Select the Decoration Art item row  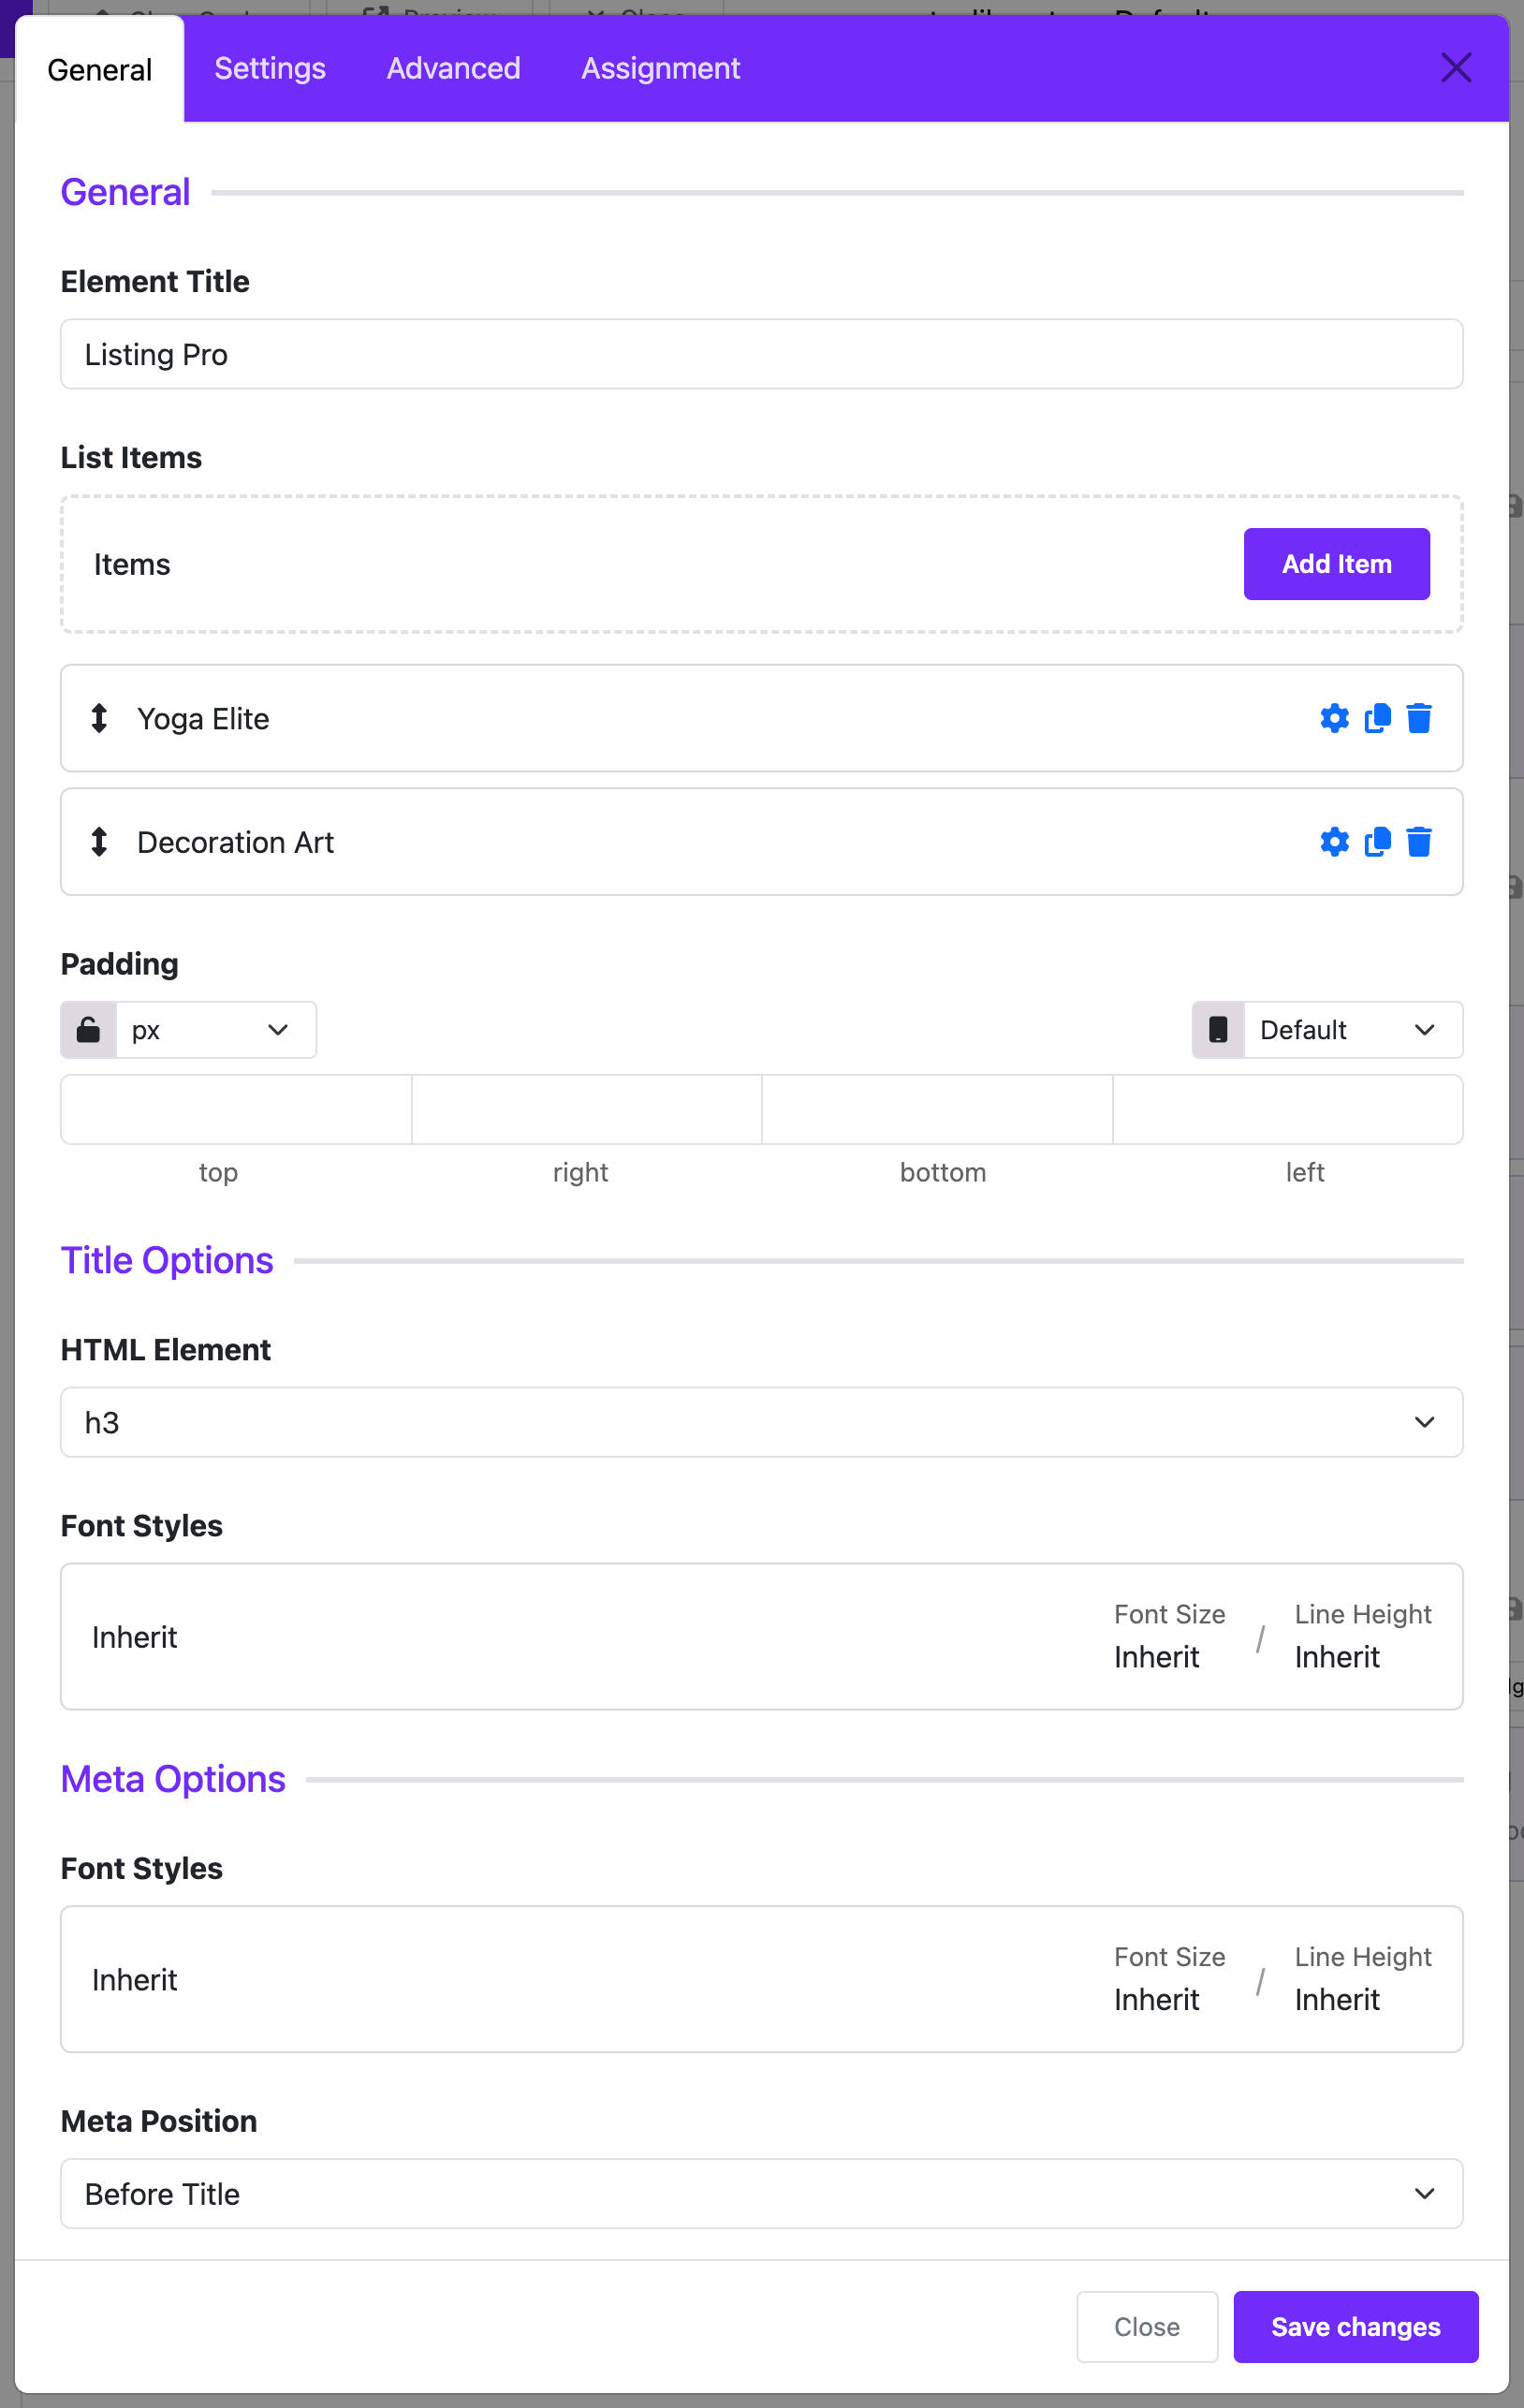762,842
